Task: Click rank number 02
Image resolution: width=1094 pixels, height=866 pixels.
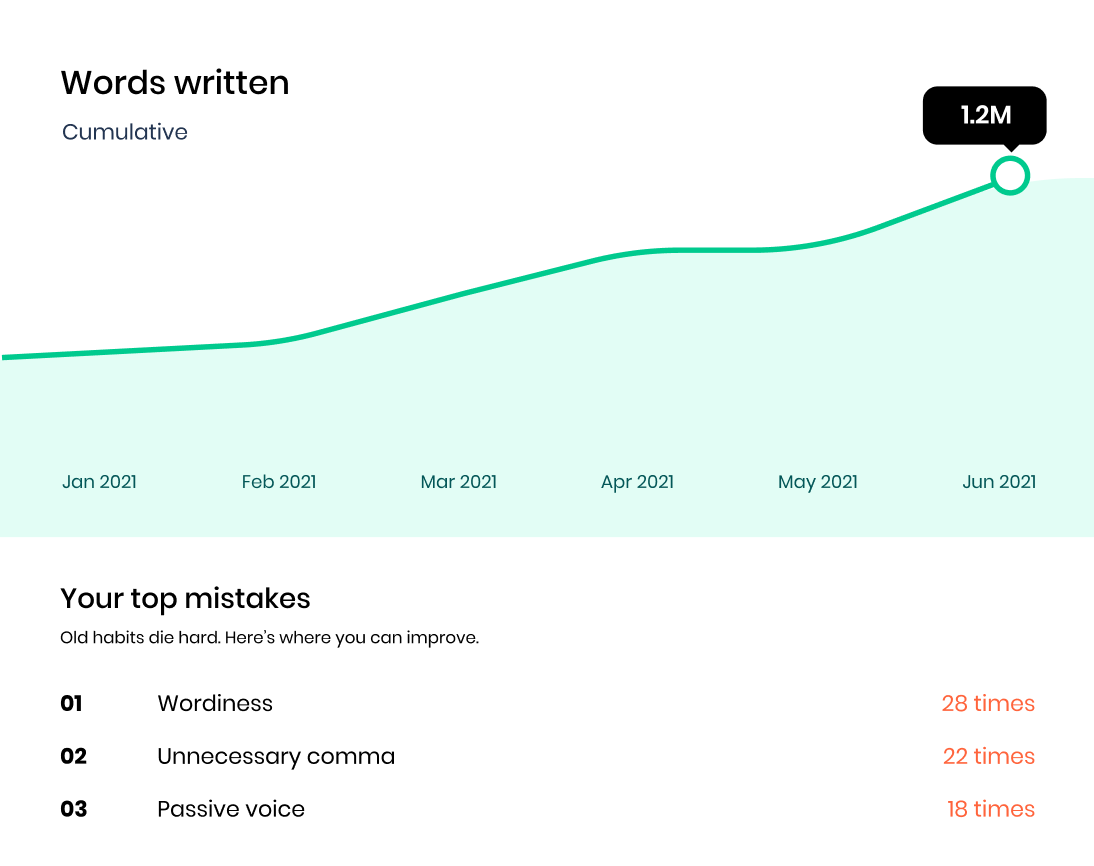Action: (73, 756)
